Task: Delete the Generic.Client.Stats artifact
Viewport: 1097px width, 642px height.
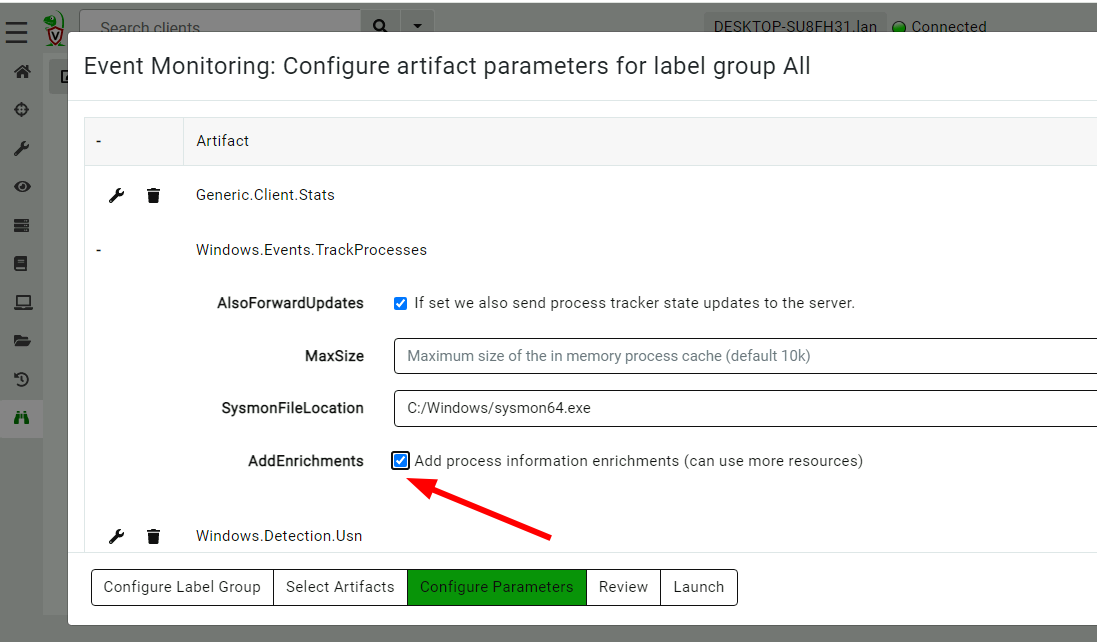Action: 152,195
